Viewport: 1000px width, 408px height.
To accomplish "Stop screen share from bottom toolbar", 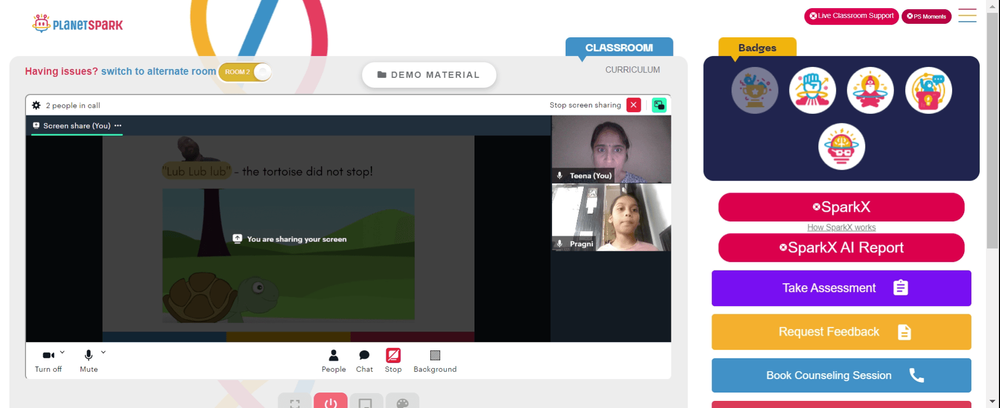I will (393, 361).
